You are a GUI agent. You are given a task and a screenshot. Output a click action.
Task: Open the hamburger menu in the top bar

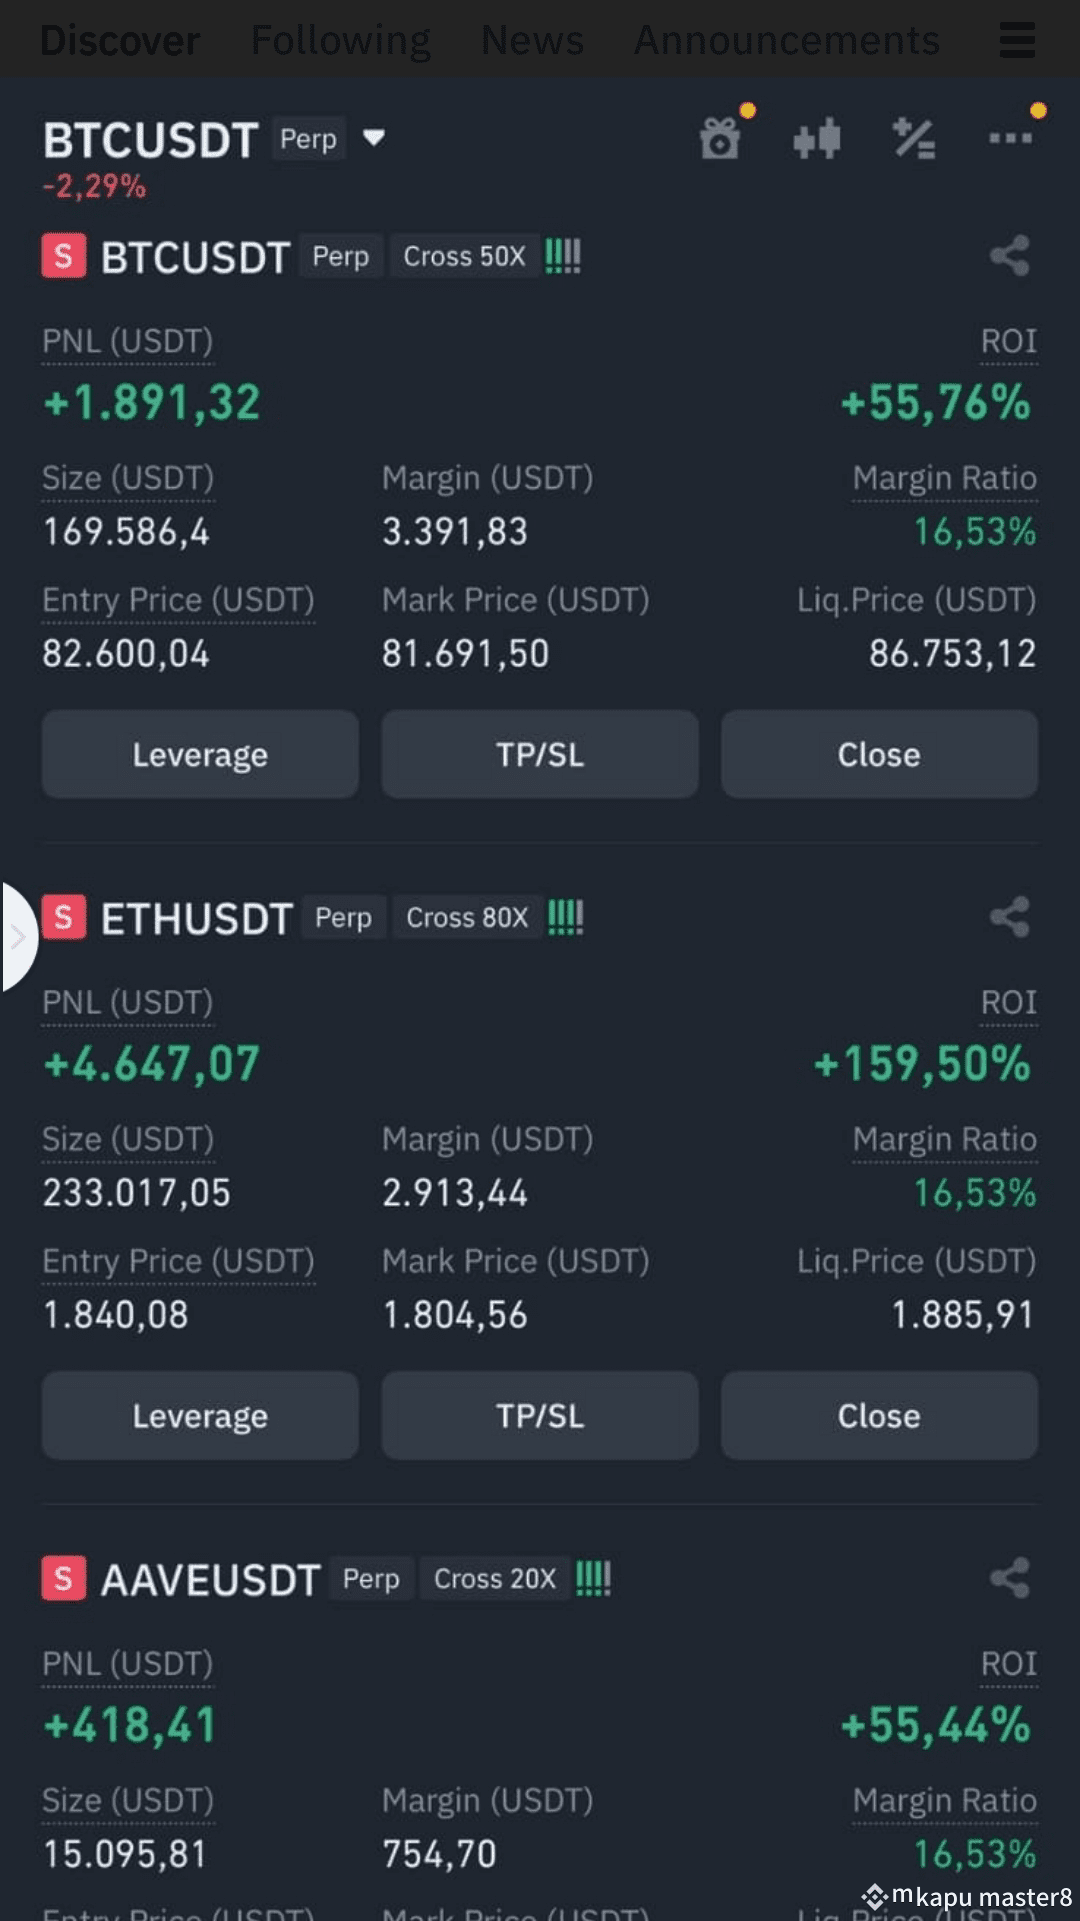[x=1017, y=40]
